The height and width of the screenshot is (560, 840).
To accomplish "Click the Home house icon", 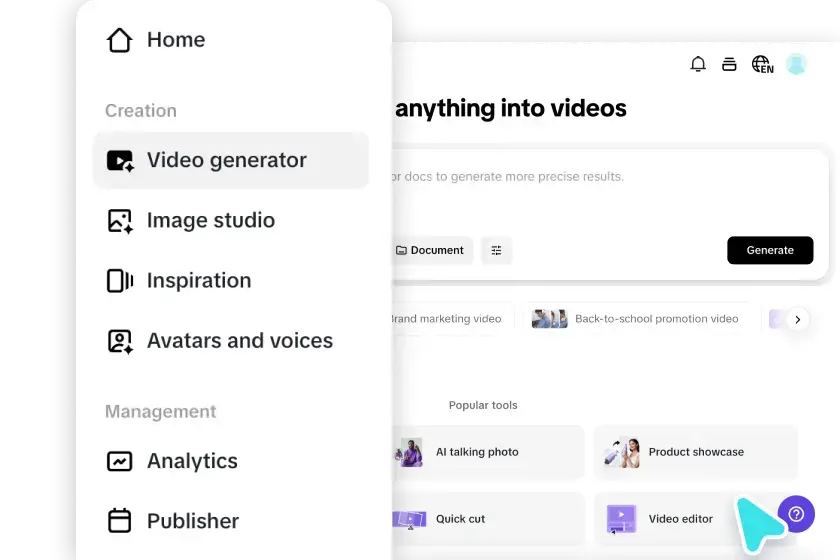I will click(119, 40).
